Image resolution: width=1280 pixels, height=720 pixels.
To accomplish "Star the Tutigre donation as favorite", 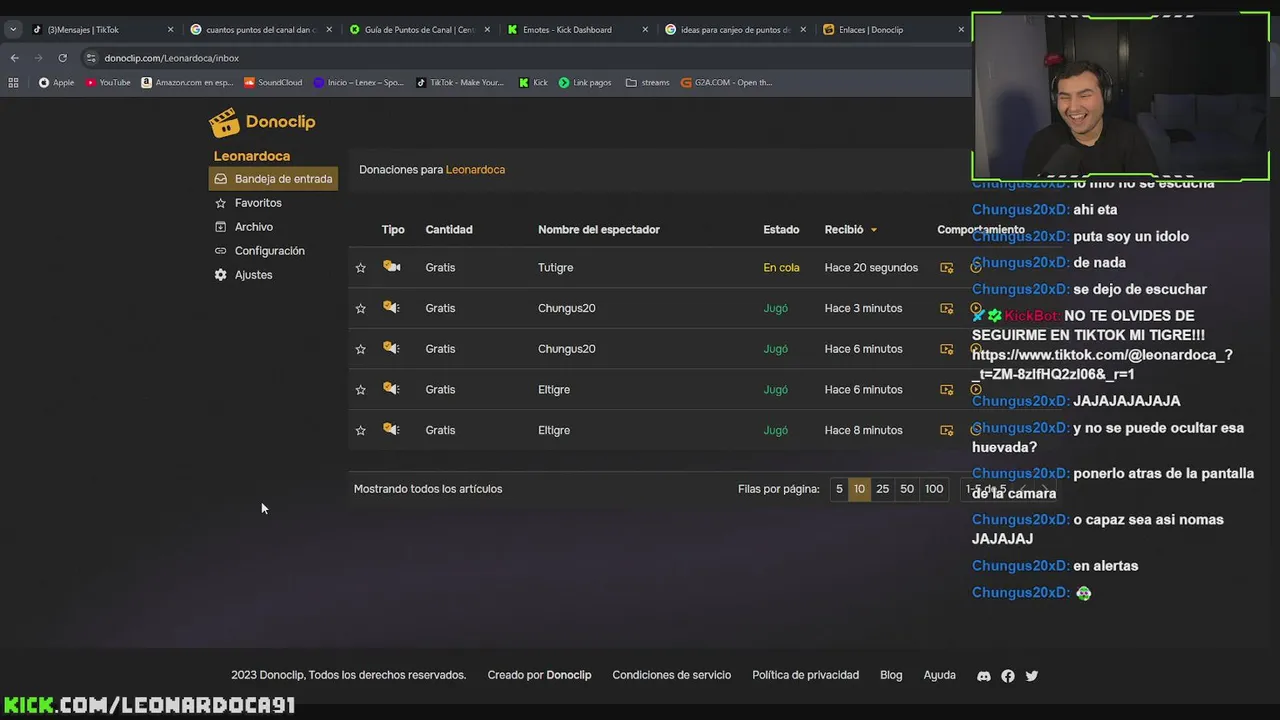I will pos(361,268).
